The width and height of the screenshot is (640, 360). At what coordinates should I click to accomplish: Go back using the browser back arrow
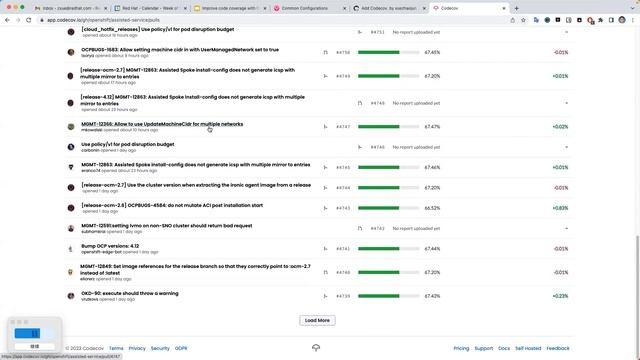point(7,20)
